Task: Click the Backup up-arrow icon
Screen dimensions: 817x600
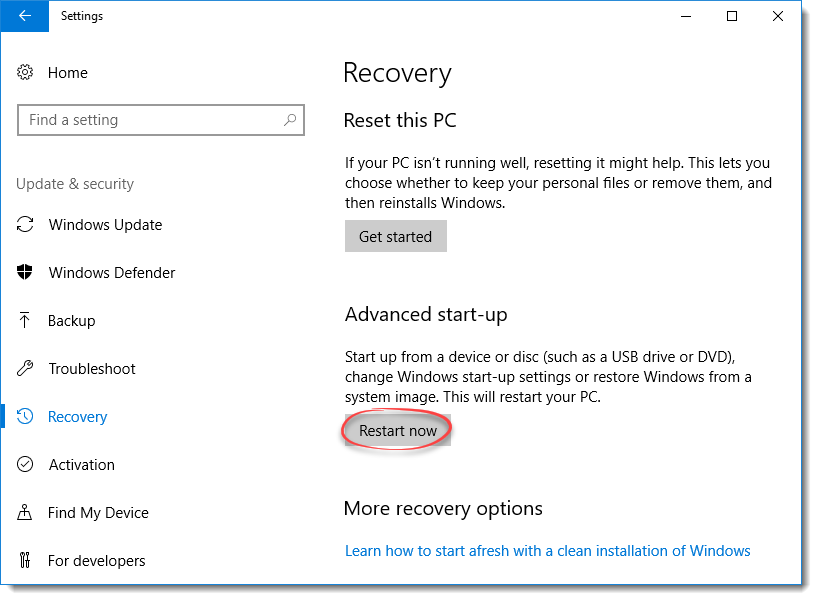Action: [x=25, y=320]
